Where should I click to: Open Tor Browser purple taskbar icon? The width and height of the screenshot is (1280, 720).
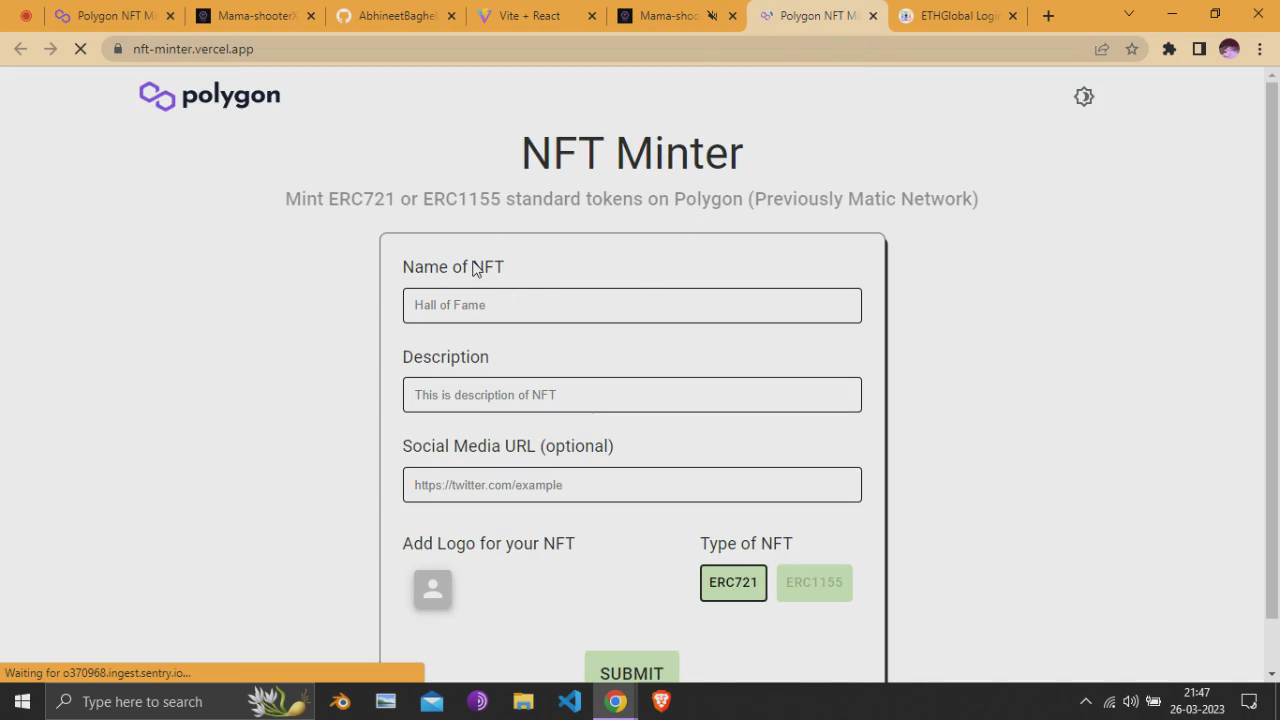(x=477, y=702)
